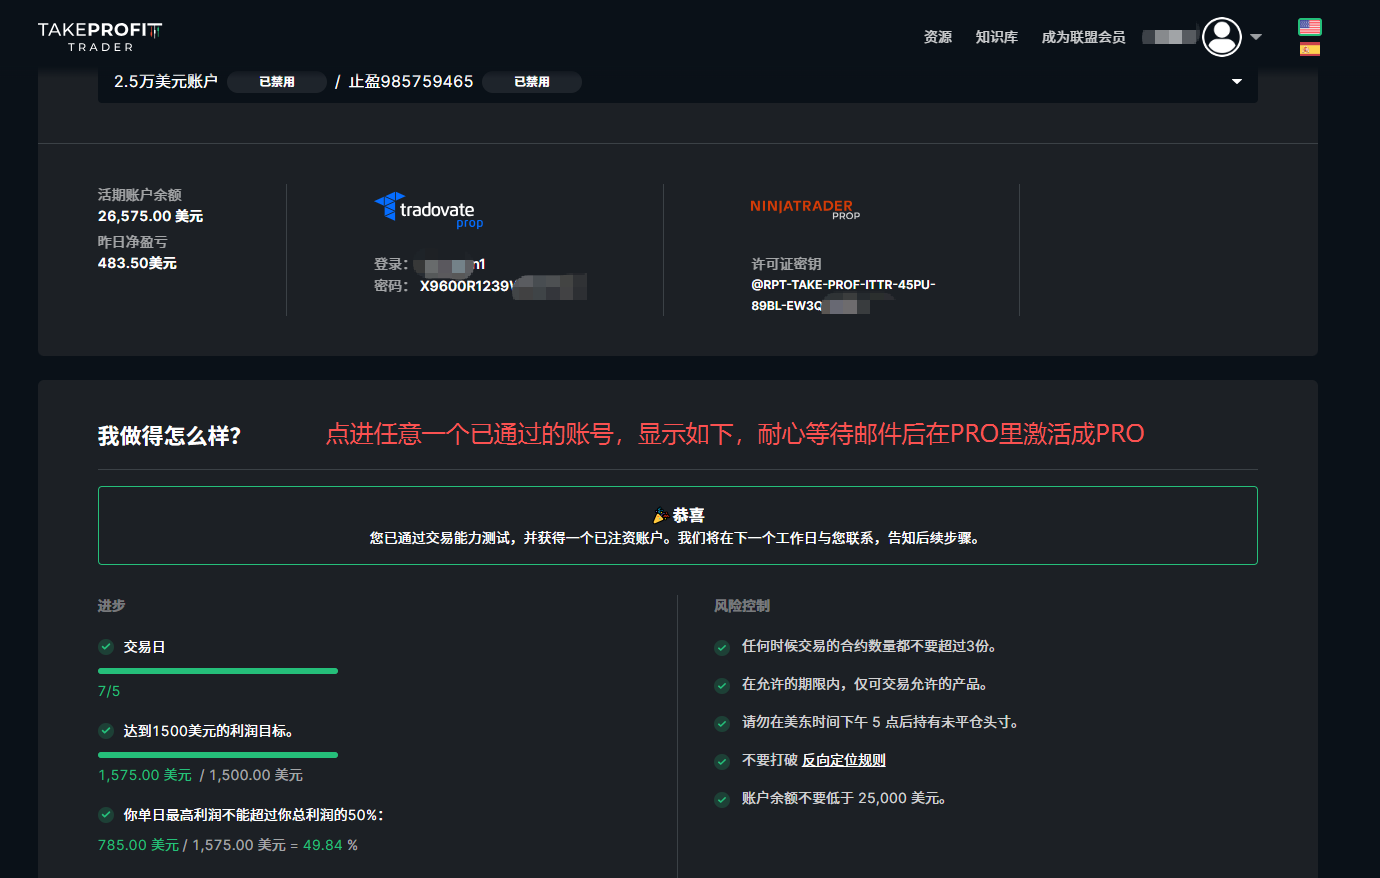This screenshot has height=878, width=1380.
Task: Click the check icon for 合约数量不要超过3份 rule
Action: pyautogui.click(x=722, y=647)
